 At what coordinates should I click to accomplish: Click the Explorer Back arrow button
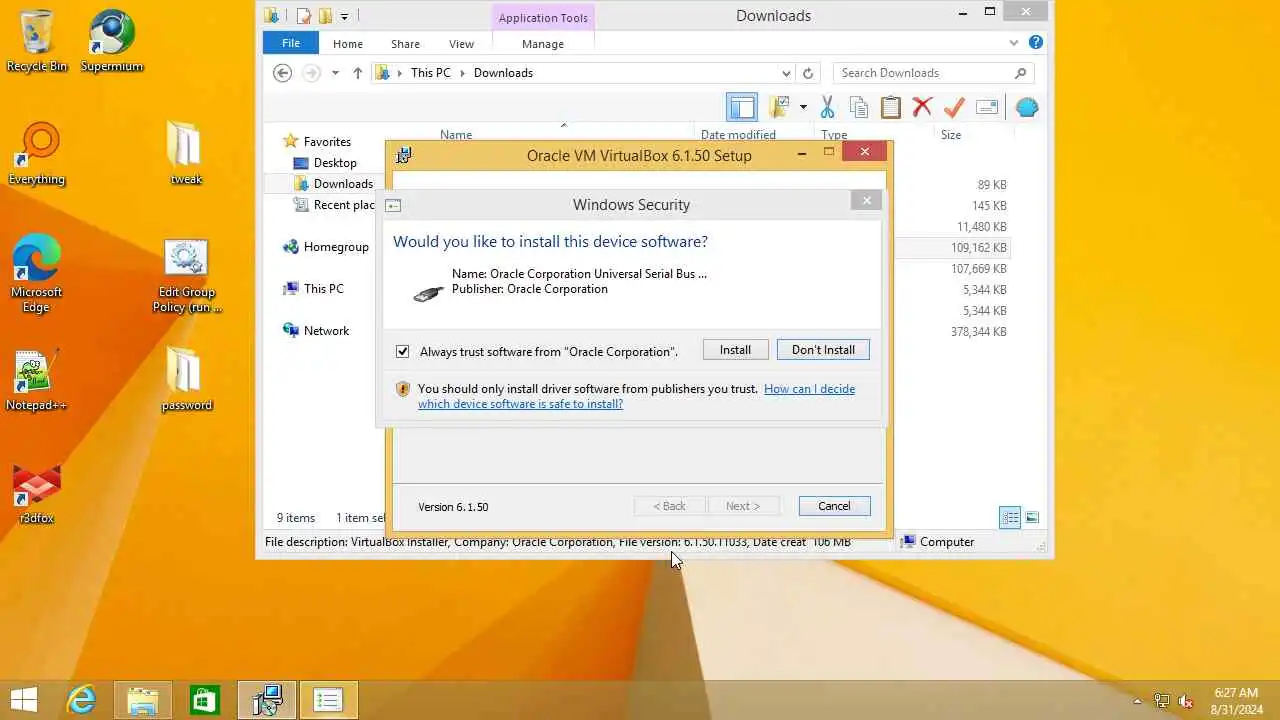coord(282,73)
